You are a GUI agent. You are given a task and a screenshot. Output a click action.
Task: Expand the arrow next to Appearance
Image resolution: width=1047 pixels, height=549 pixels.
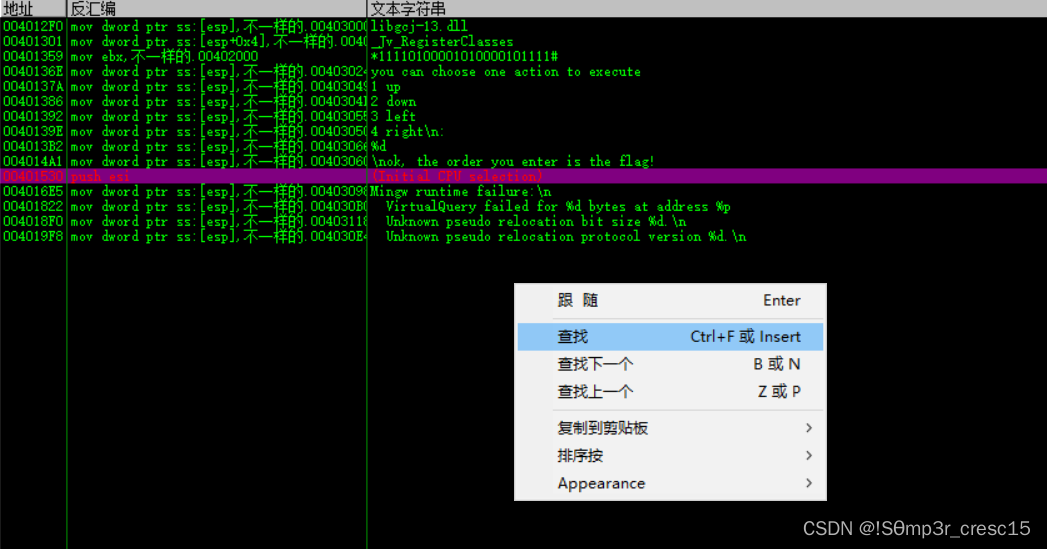[x=809, y=483]
